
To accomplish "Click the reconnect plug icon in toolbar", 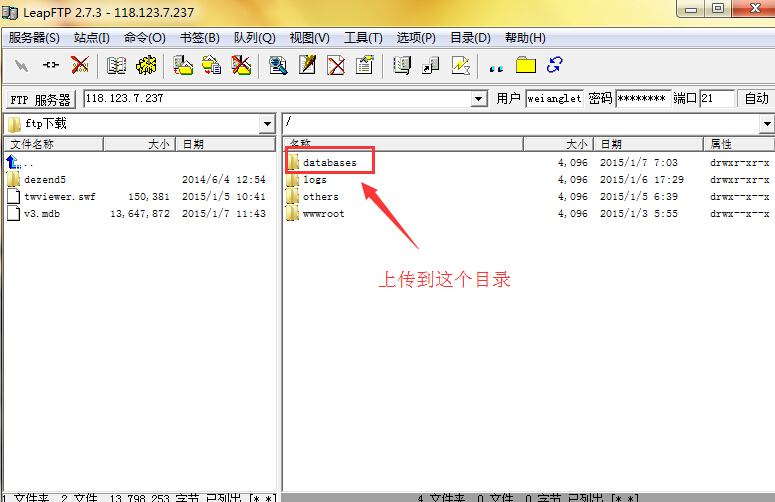I will [50, 65].
